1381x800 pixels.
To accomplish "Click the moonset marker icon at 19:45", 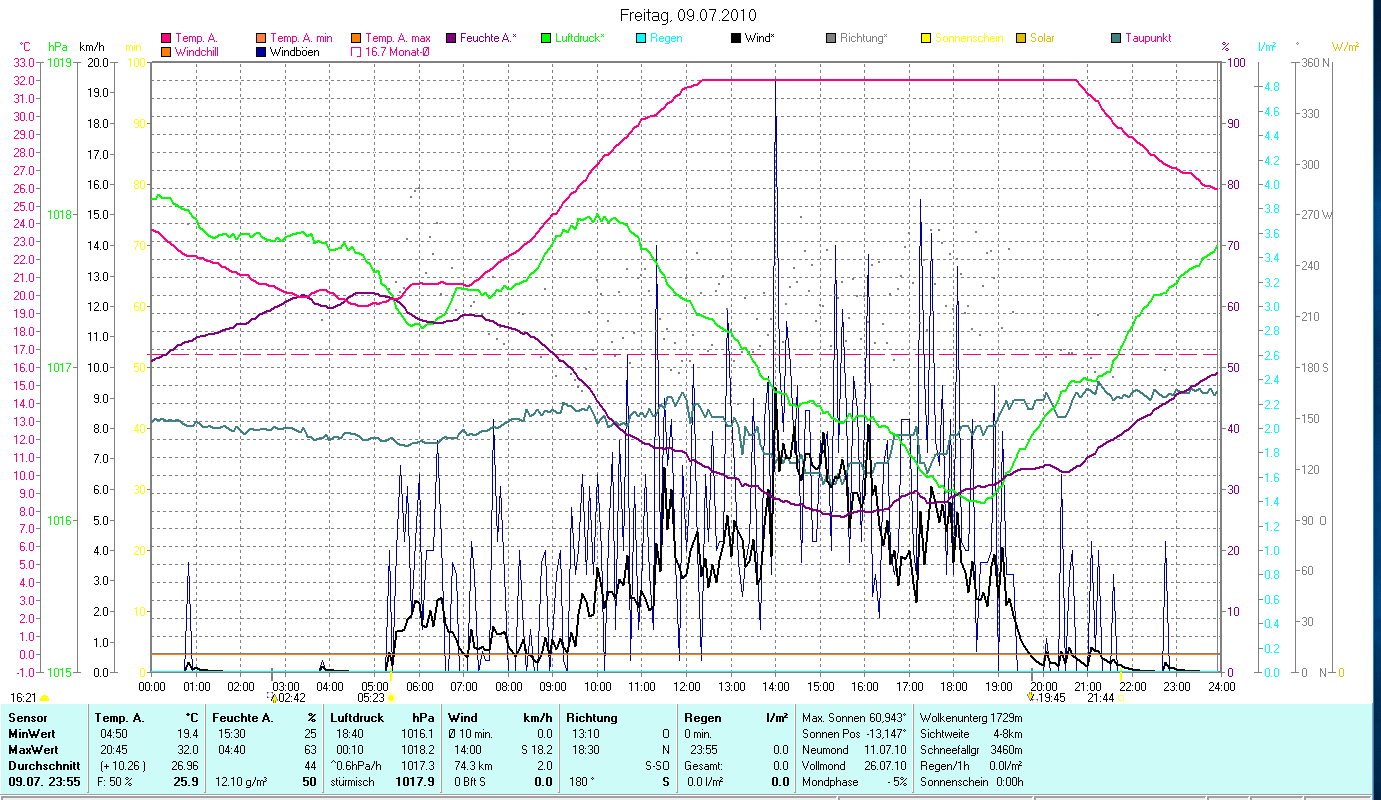I will 1030,698.
